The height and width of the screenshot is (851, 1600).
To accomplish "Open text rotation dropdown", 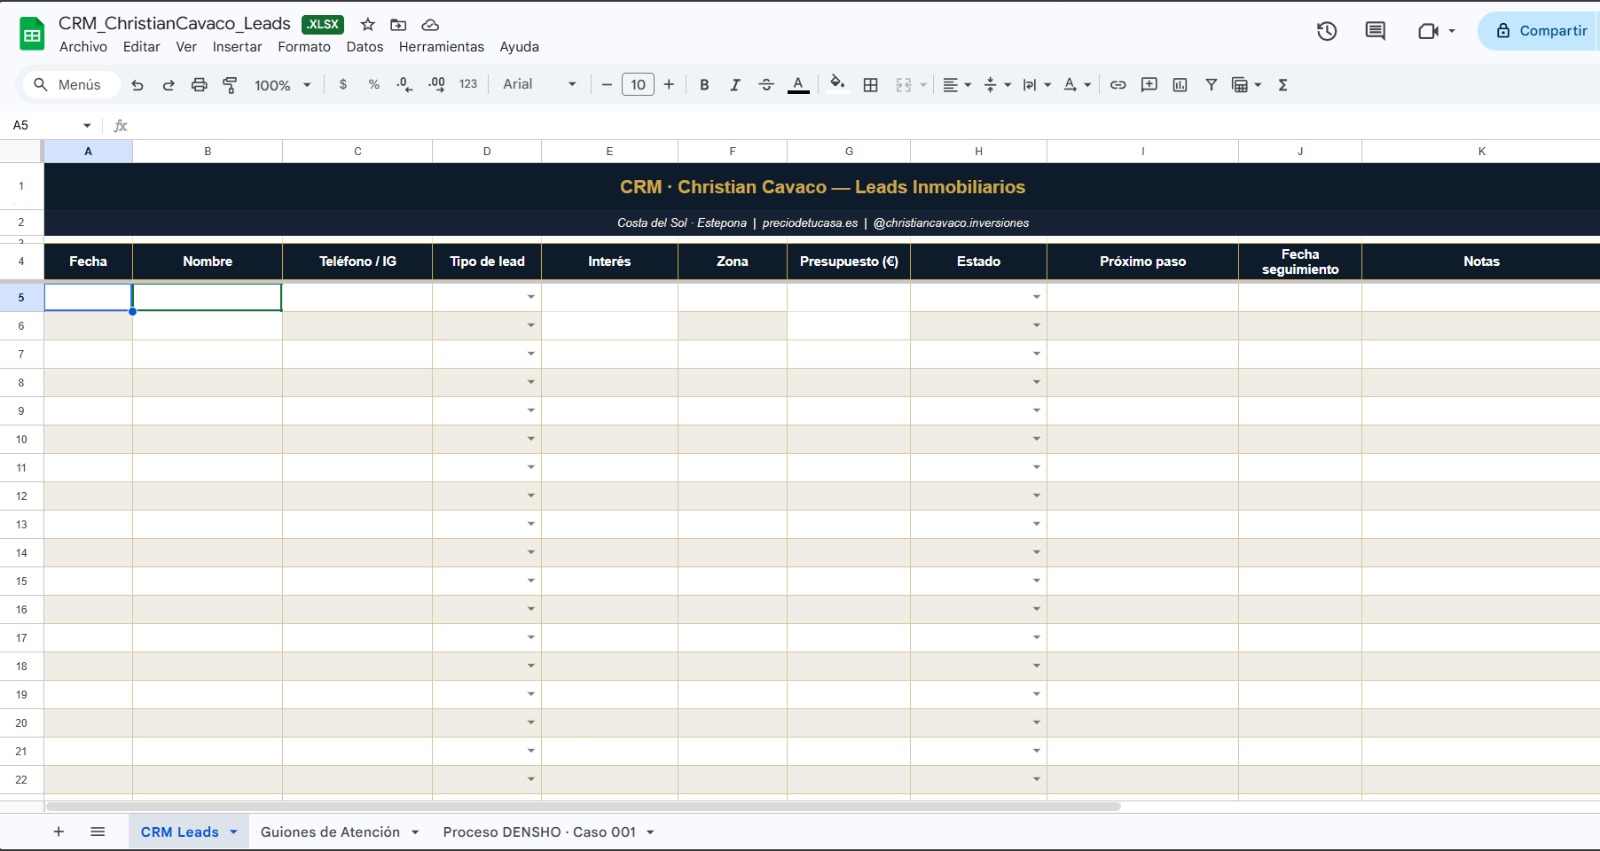I will pyautogui.click(x=1077, y=85).
